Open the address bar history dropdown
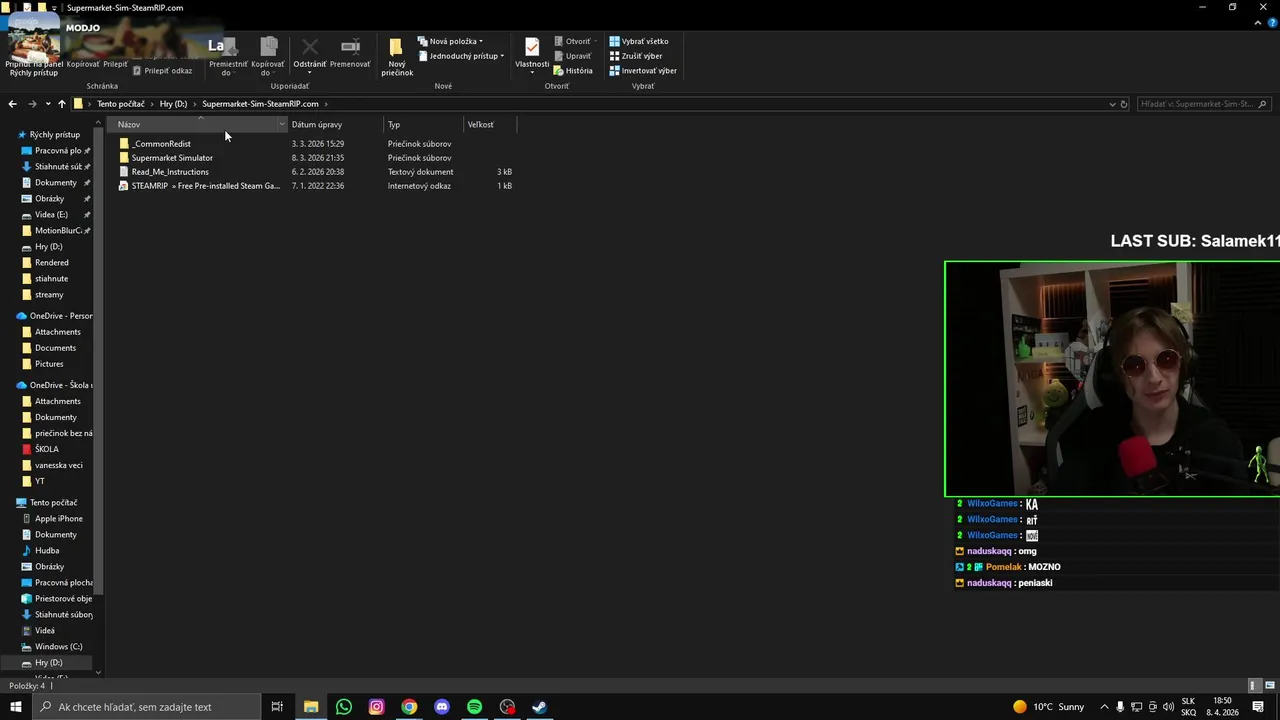This screenshot has height=720, width=1280. 1112,104
